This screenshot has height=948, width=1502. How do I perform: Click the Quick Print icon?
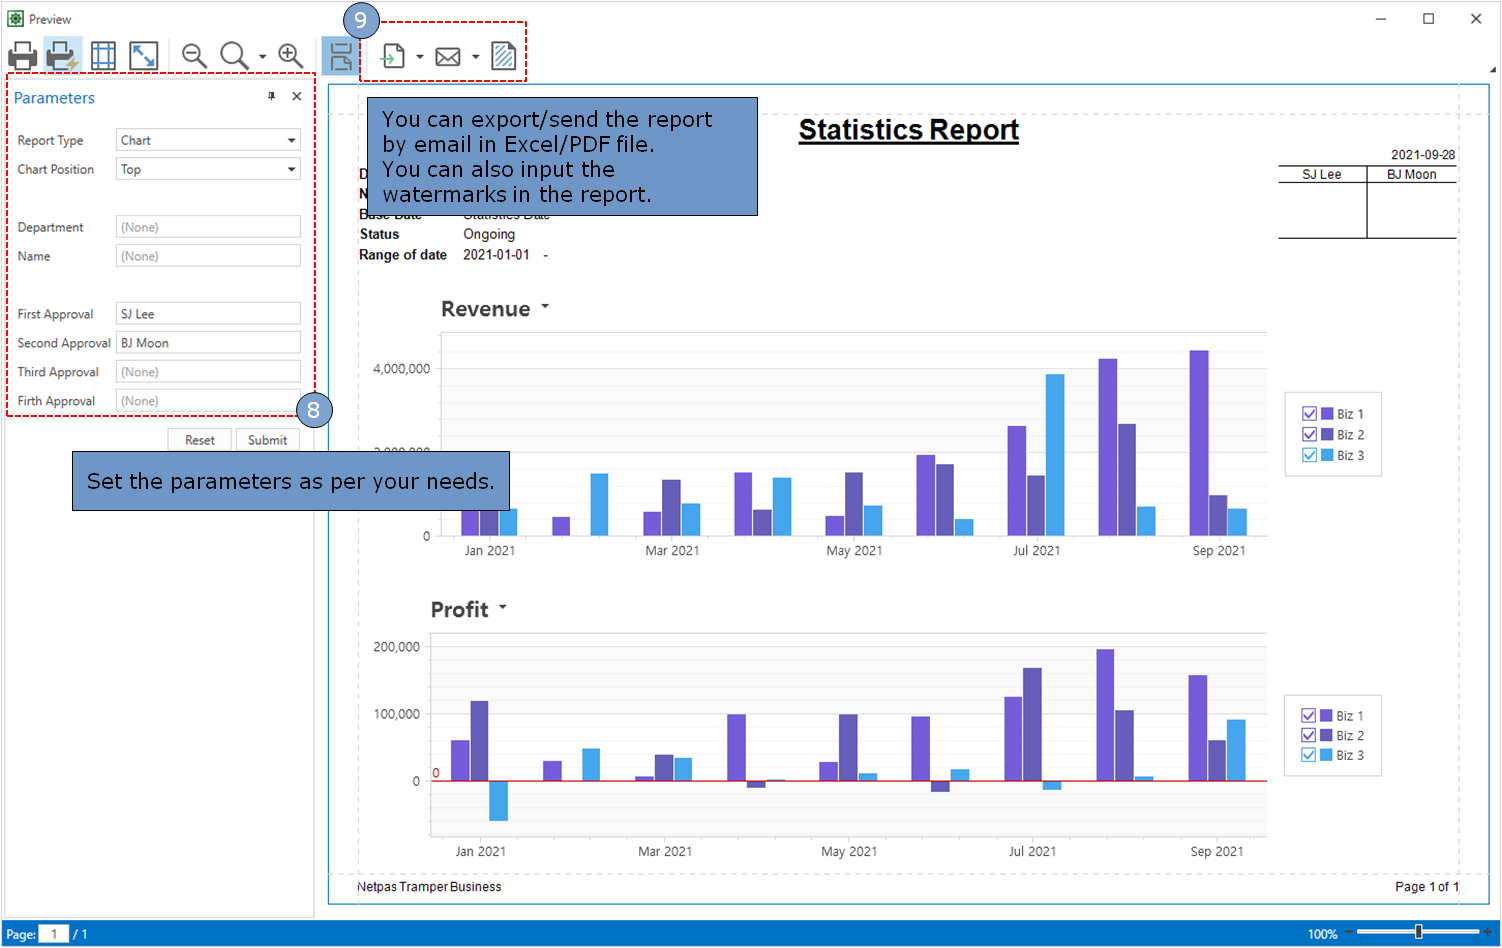tap(62, 56)
